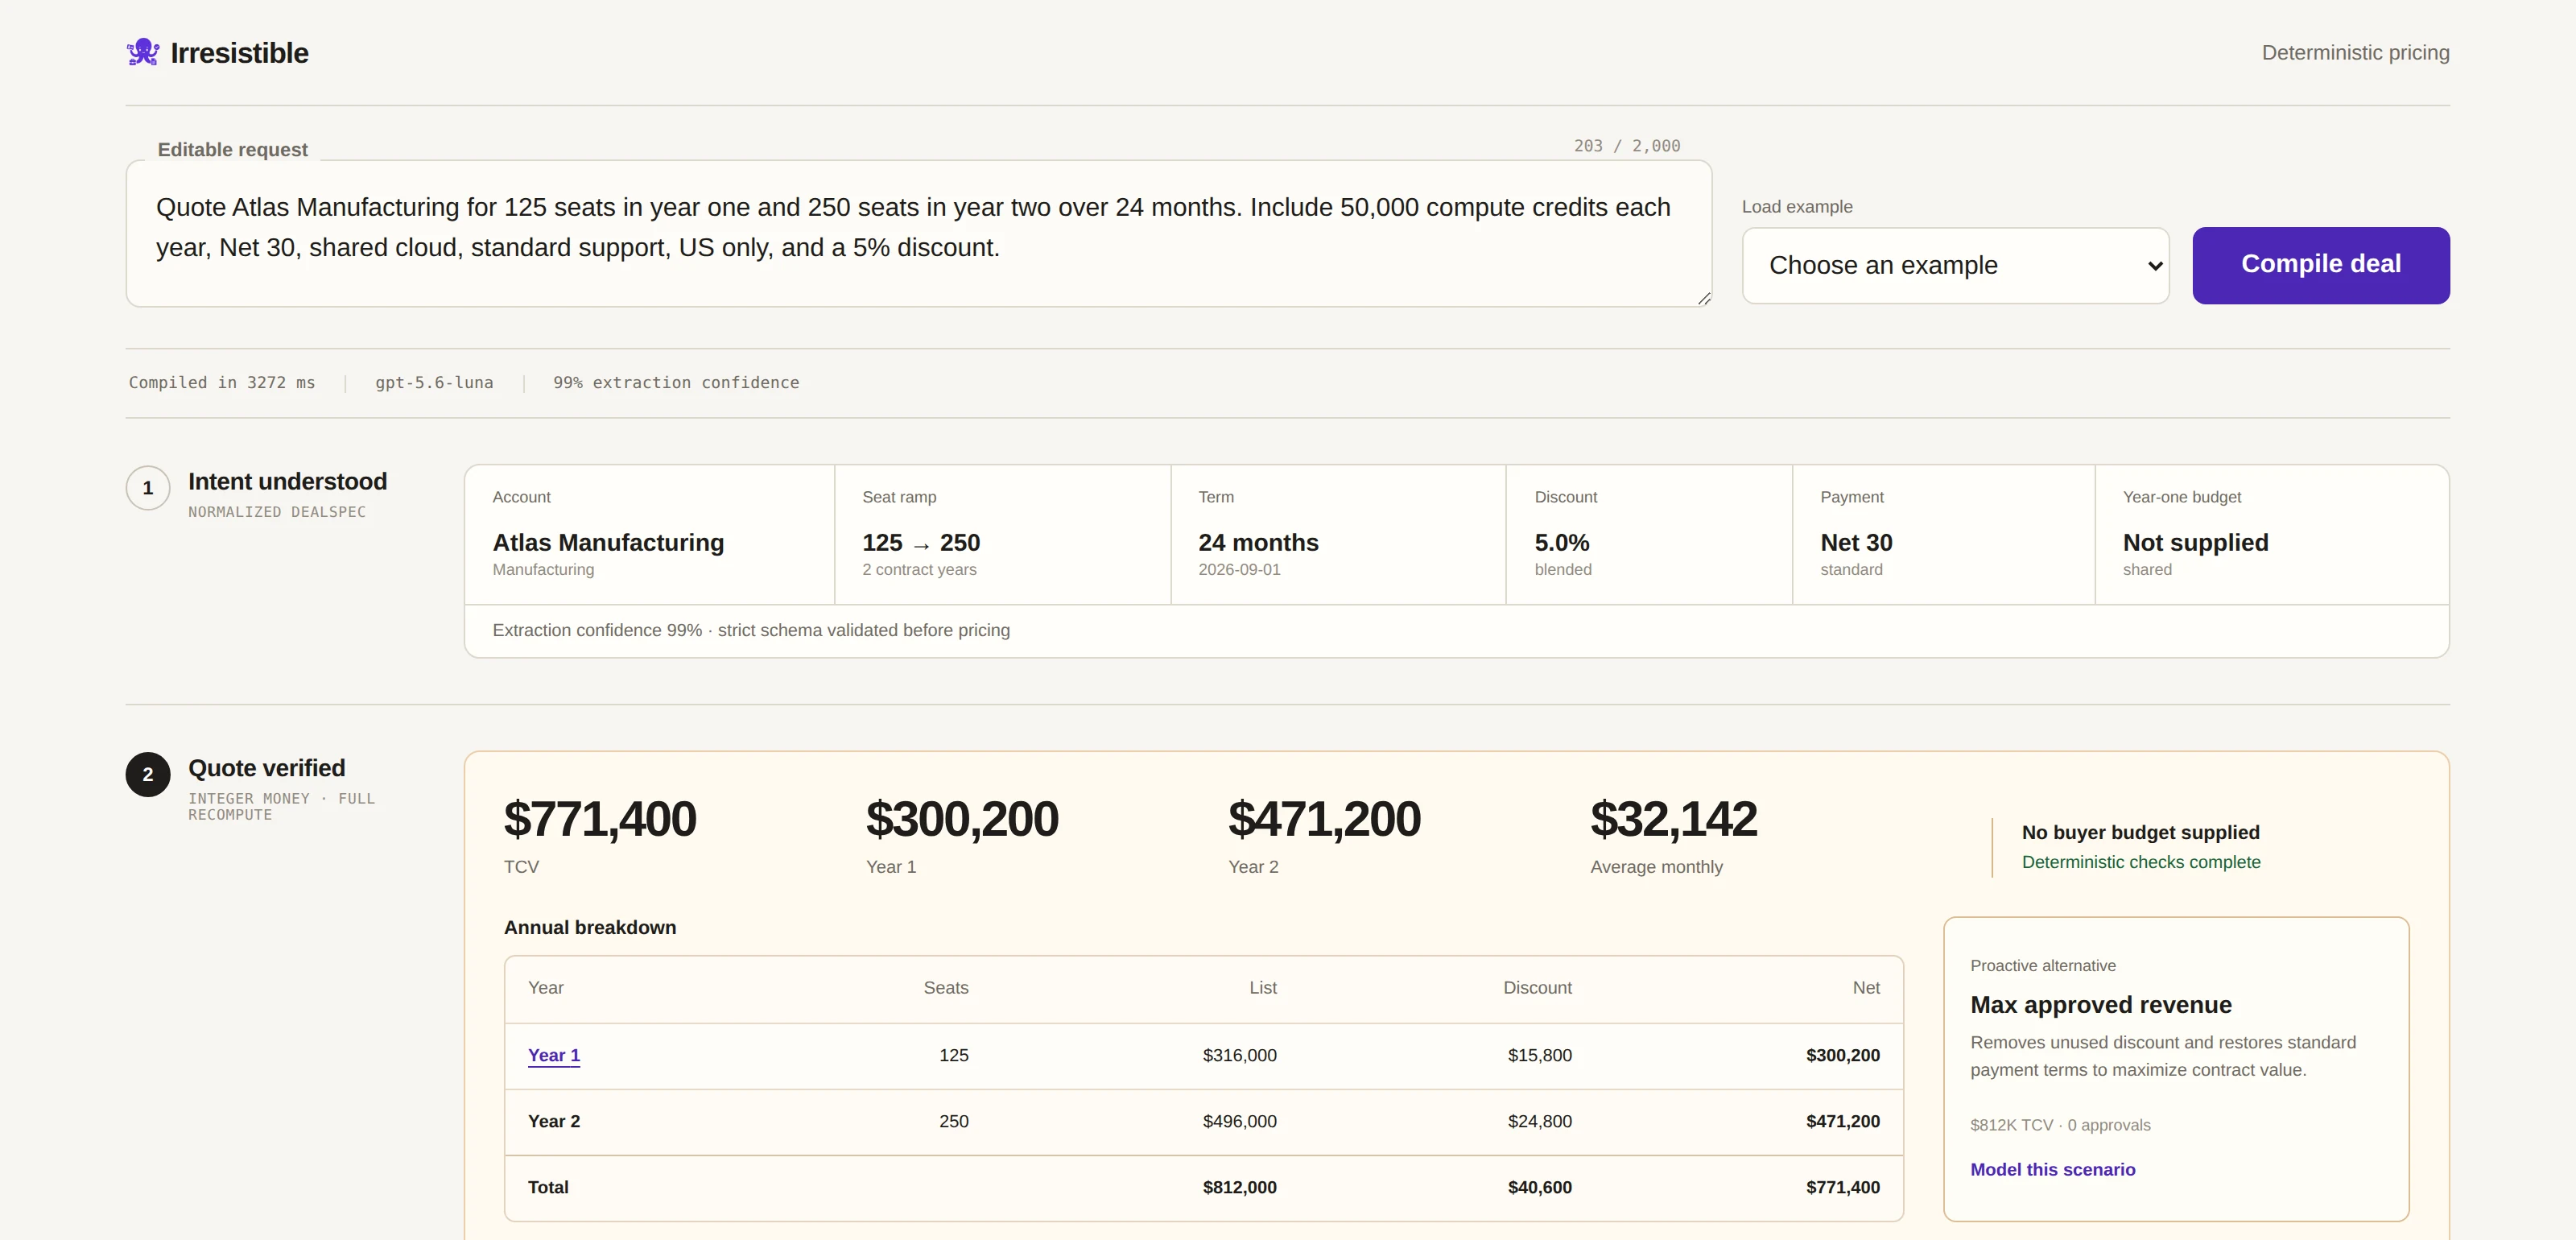Screen dimensions: 2576x1240
Task: Click the 203 / 2,000 character counter
Action: tap(1627, 146)
